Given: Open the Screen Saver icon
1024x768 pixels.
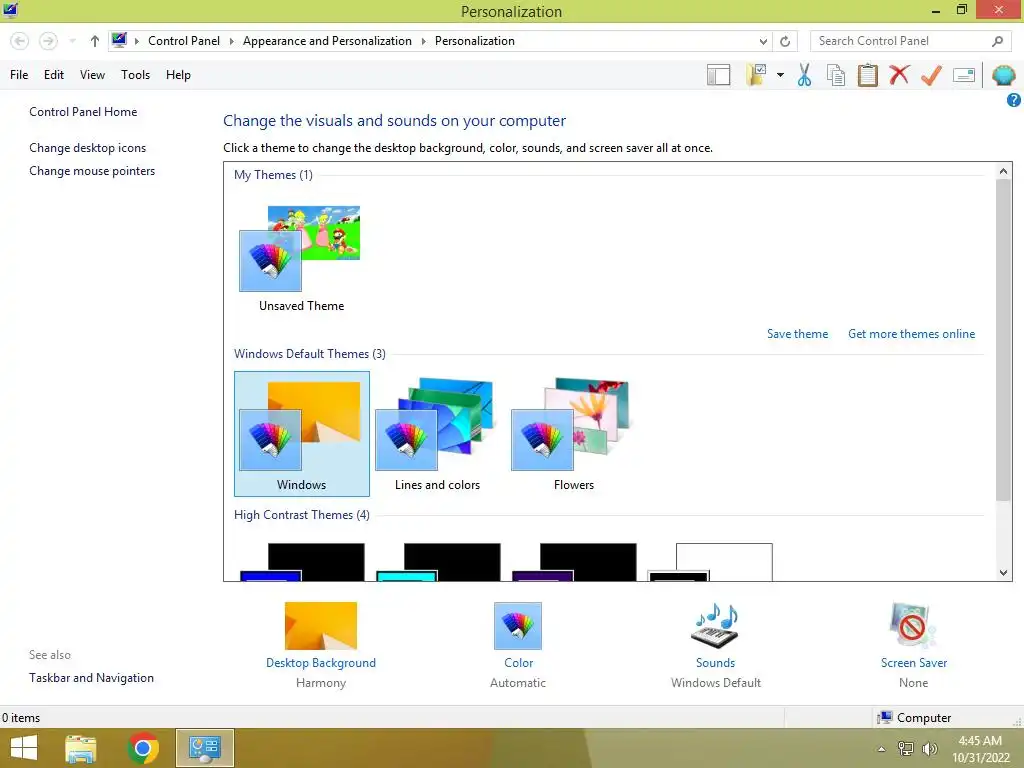Looking at the screenshot, I should (x=912, y=626).
